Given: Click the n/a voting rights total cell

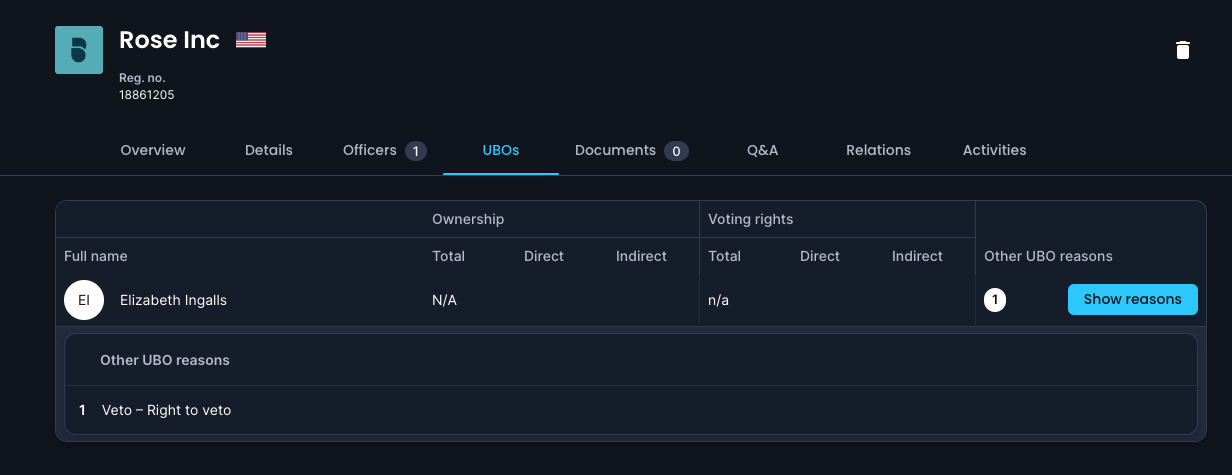Looking at the screenshot, I should [718, 300].
